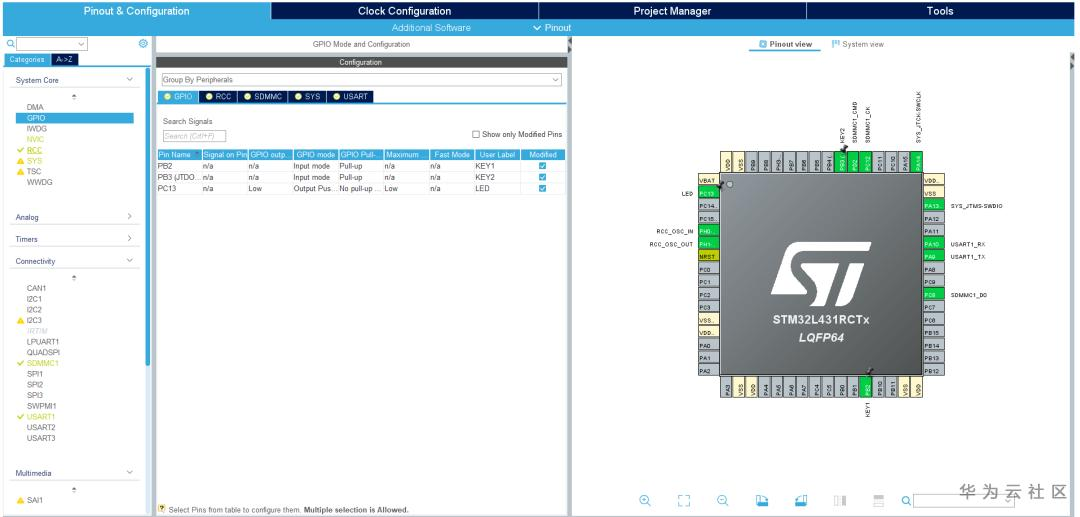Open Additional Software
The height and width of the screenshot is (517, 1080).
click(x=431, y=28)
